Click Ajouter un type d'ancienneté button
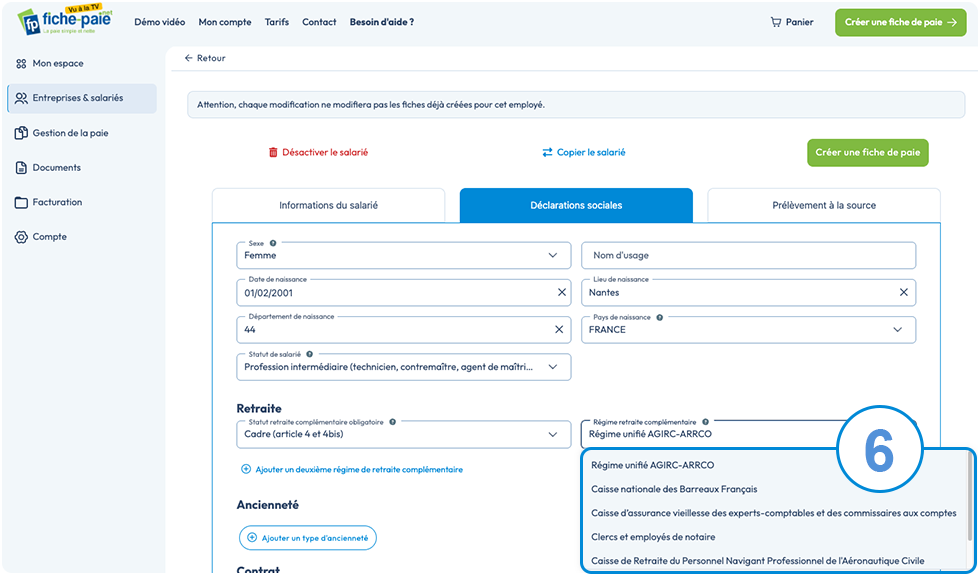980x583 pixels. [308, 537]
